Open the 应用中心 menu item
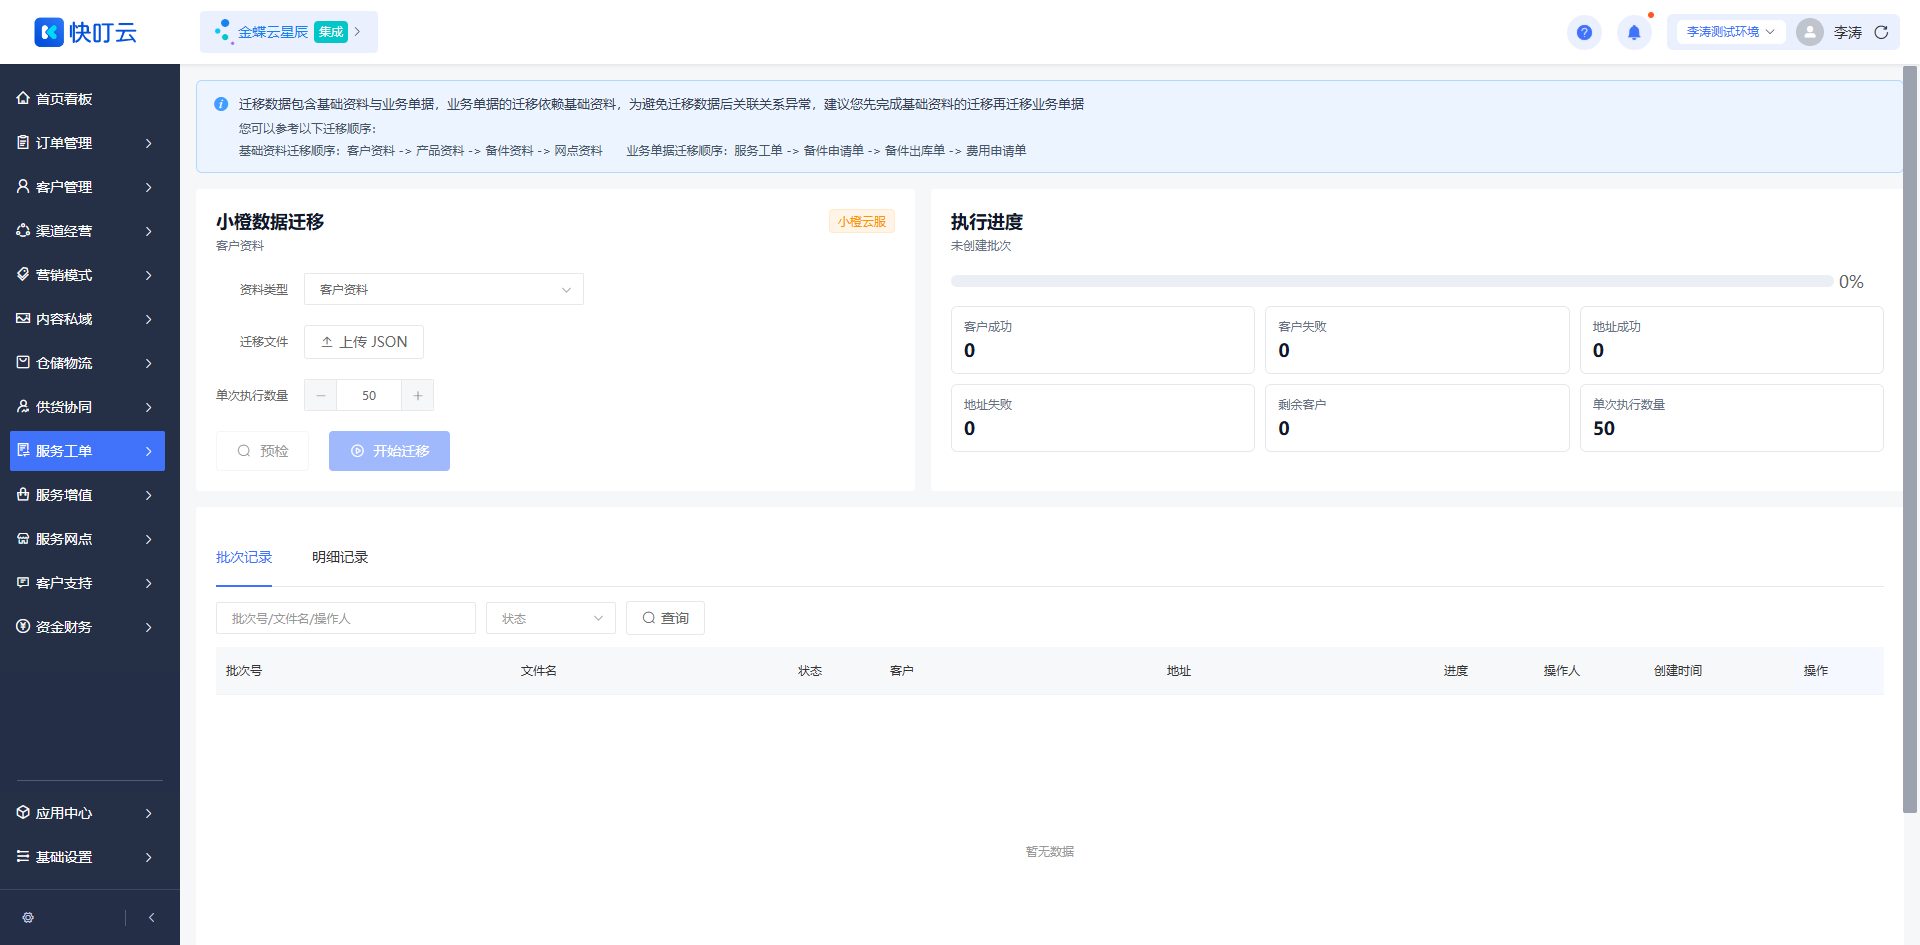The width and height of the screenshot is (1920, 945). pyautogui.click(x=87, y=813)
